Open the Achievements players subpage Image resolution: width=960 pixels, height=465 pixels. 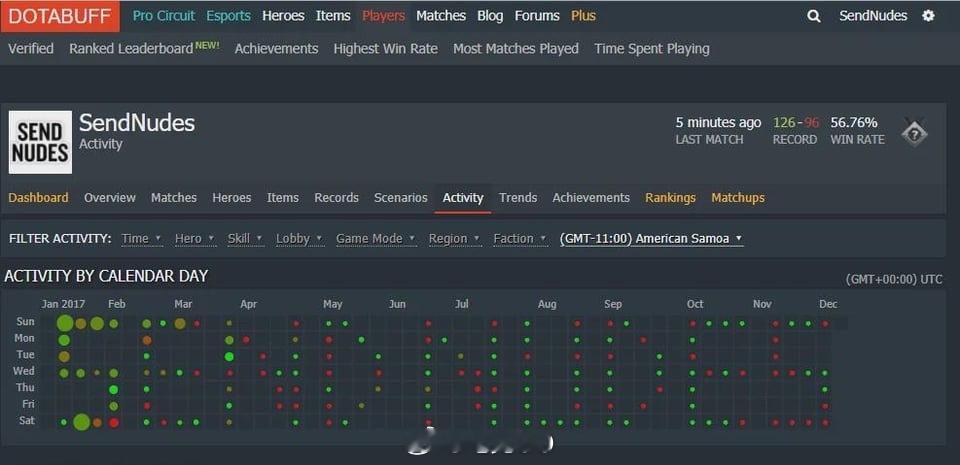[276, 48]
